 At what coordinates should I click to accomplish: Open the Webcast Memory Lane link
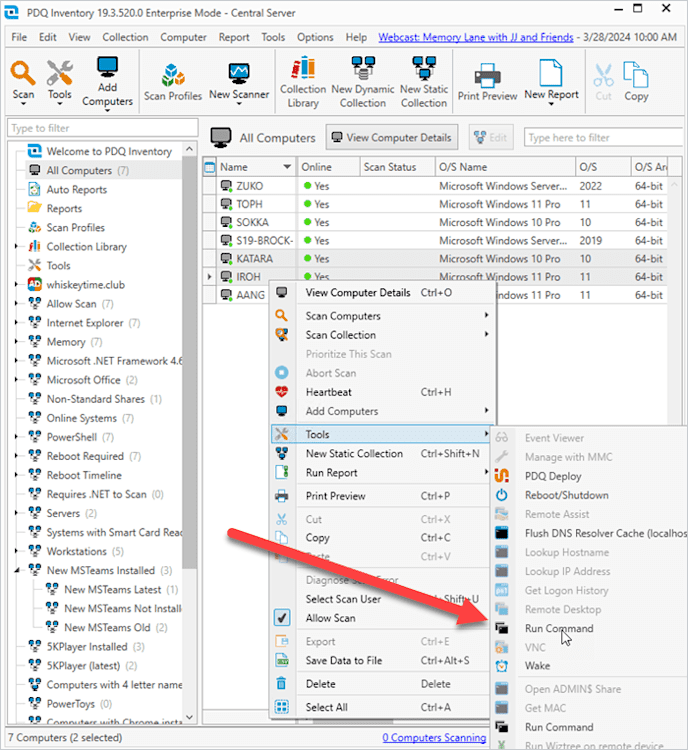[476, 37]
